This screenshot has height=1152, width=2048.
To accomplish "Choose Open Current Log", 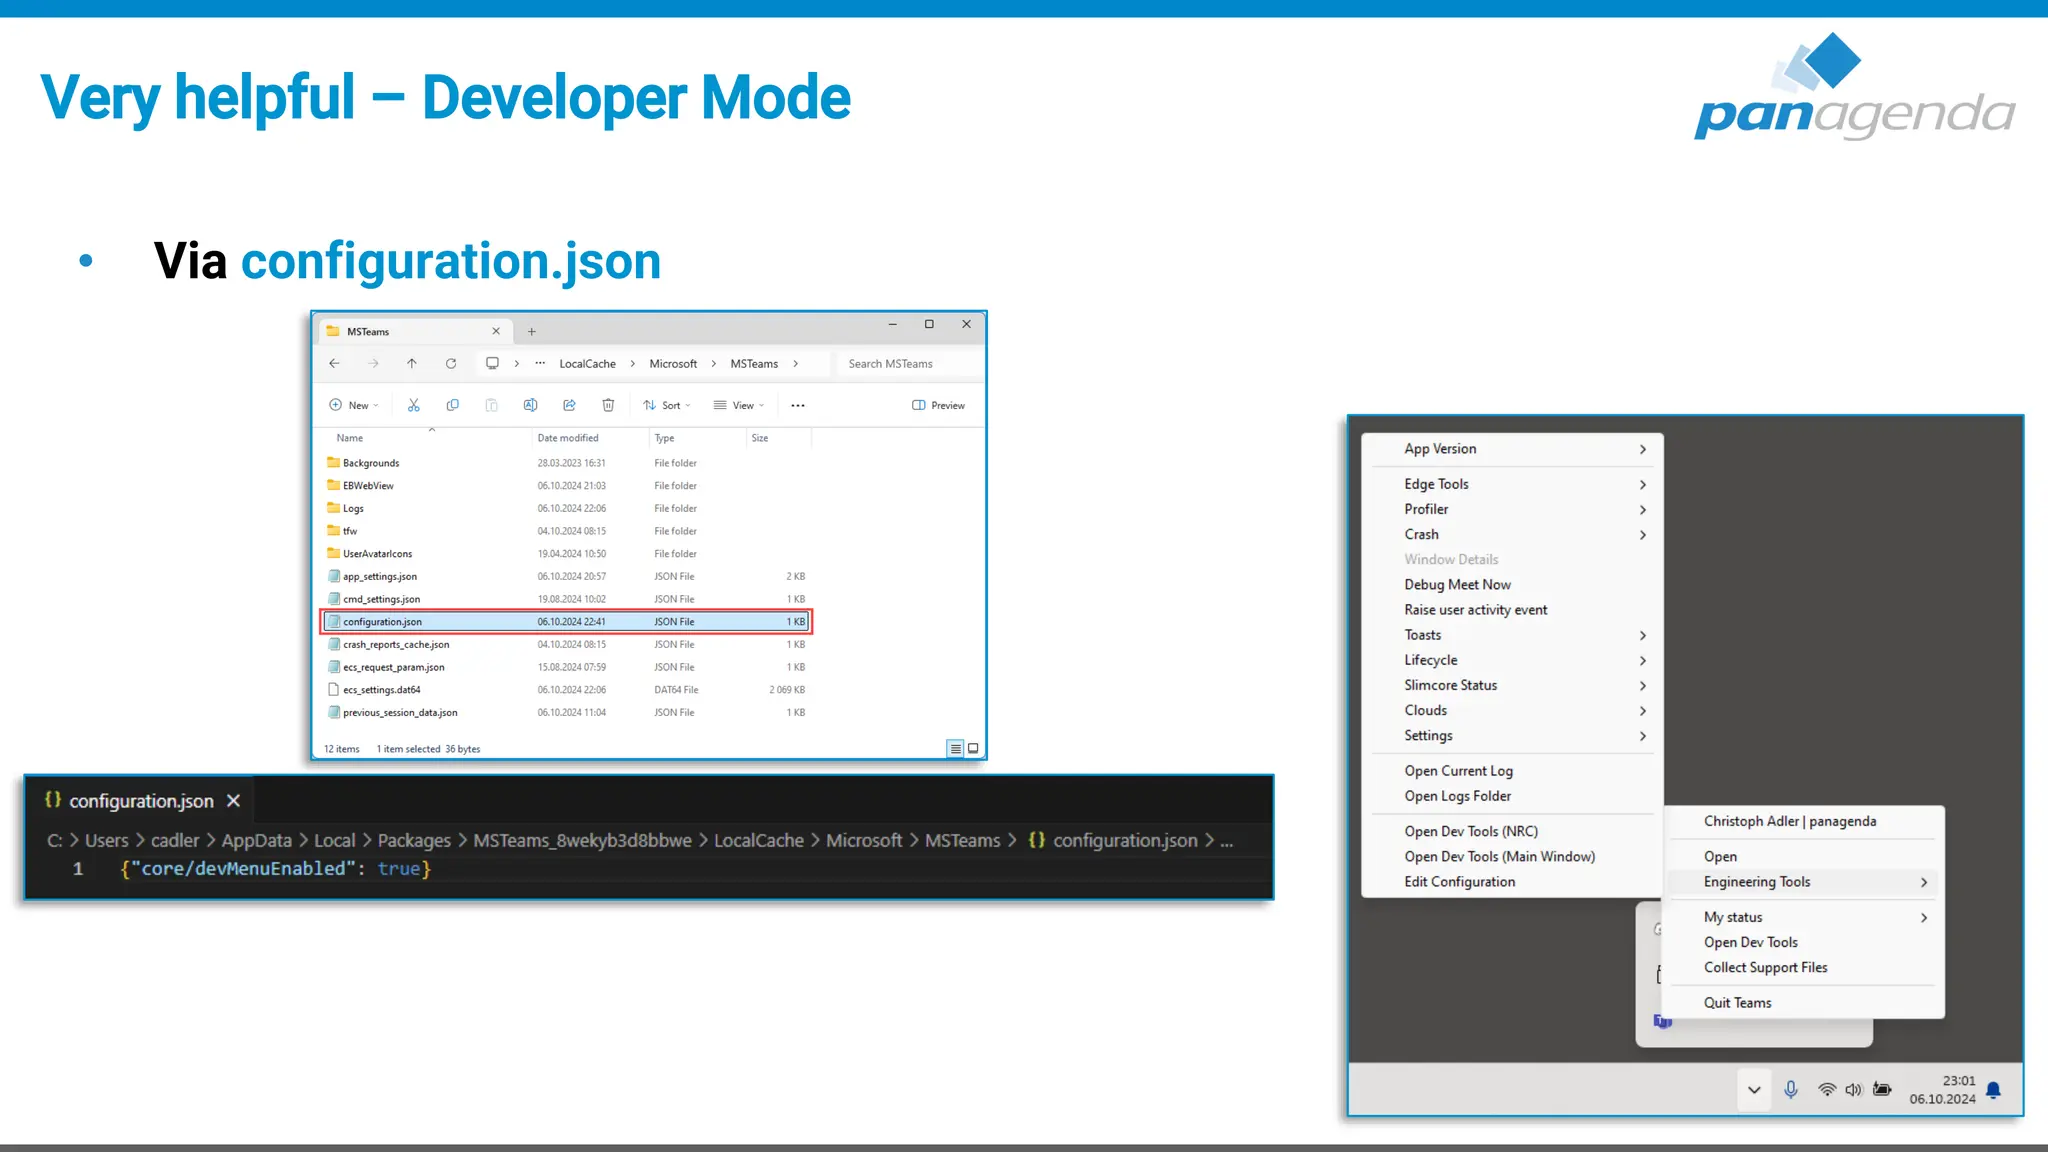I will tap(1512, 771).
